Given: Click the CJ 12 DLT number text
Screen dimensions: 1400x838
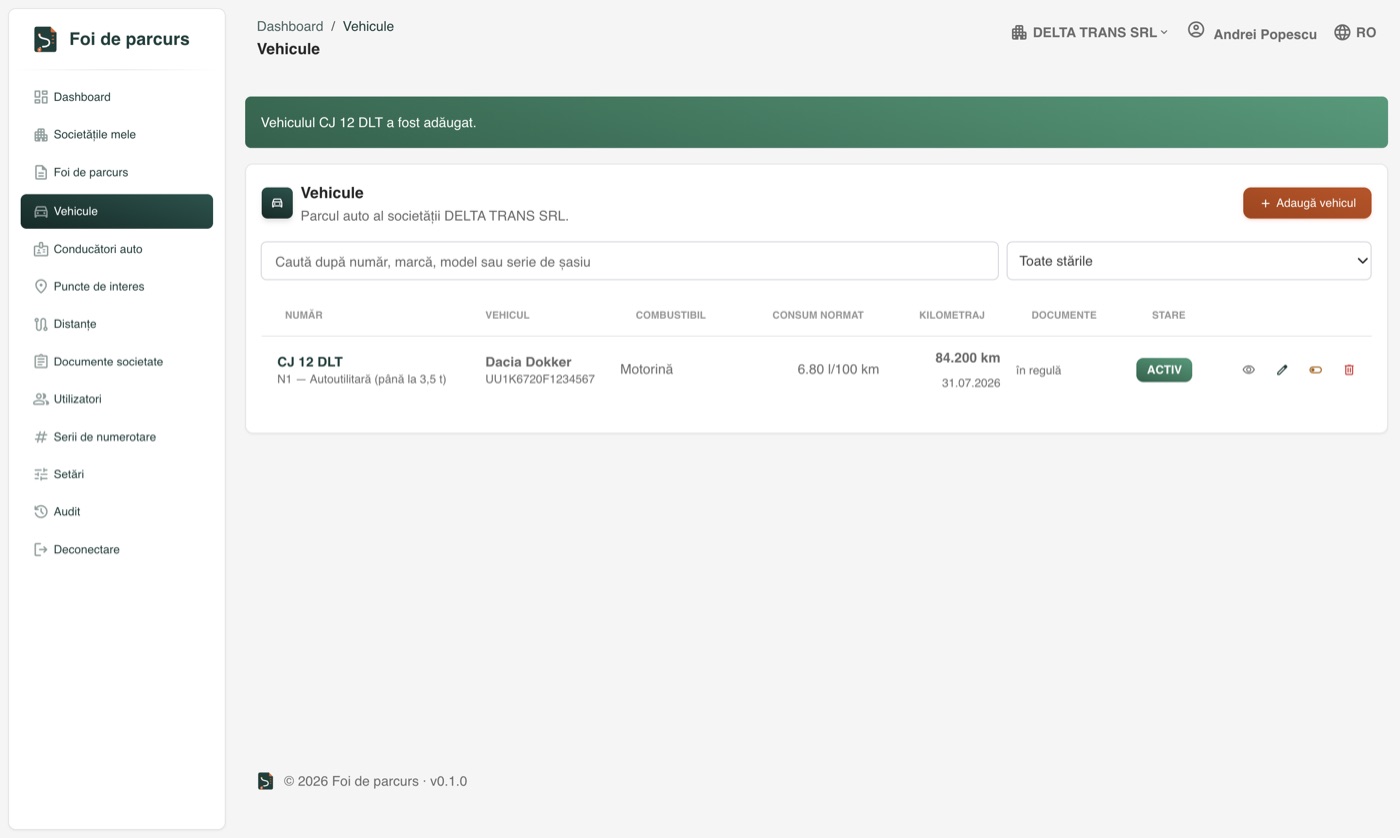Looking at the screenshot, I should click(x=310, y=362).
